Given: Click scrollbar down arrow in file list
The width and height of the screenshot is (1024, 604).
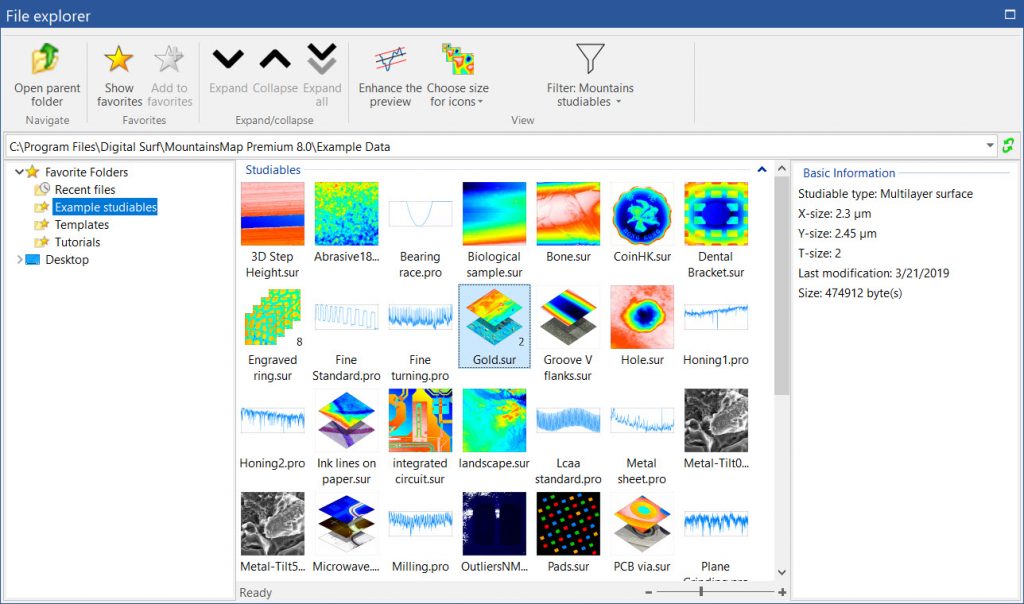Looking at the screenshot, I should point(782,573).
